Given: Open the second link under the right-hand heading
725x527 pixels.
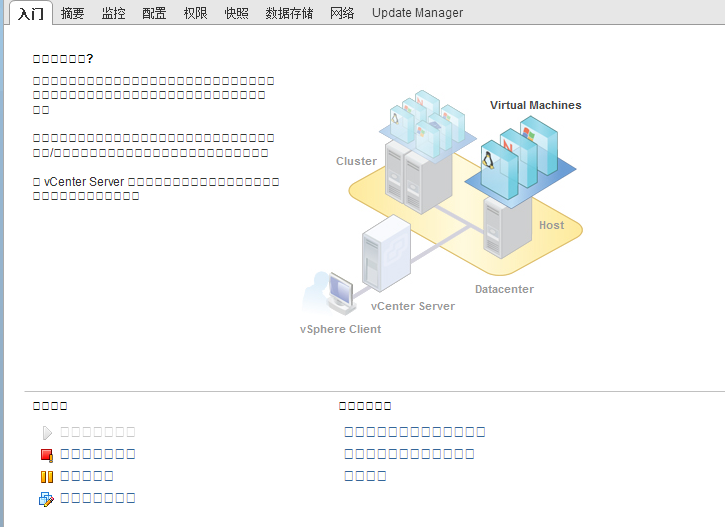Looking at the screenshot, I should click(x=409, y=454).
